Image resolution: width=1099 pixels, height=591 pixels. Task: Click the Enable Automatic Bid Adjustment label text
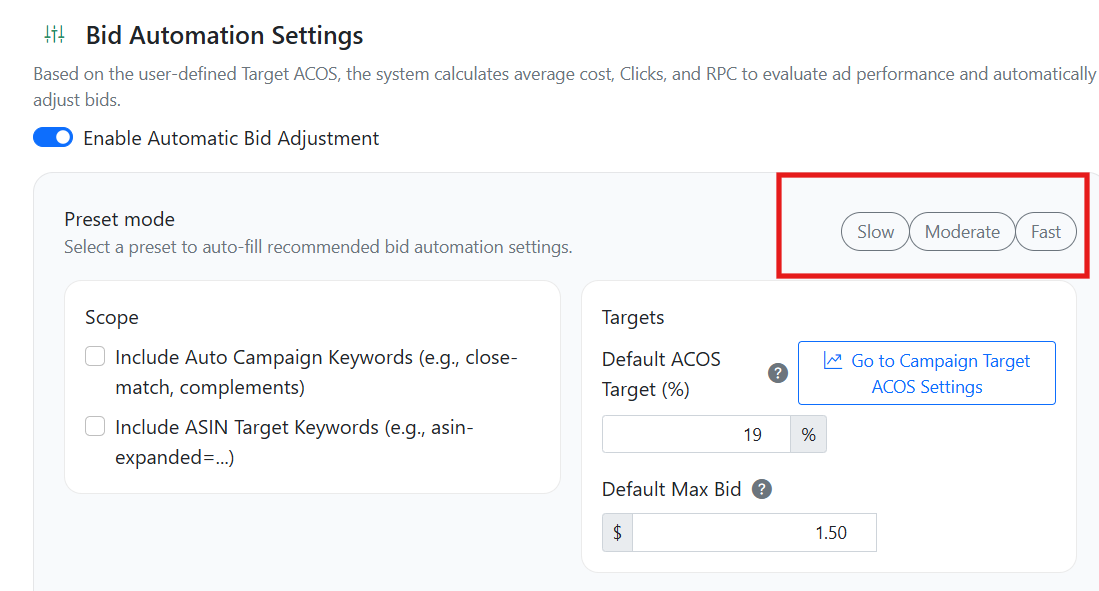click(x=231, y=138)
